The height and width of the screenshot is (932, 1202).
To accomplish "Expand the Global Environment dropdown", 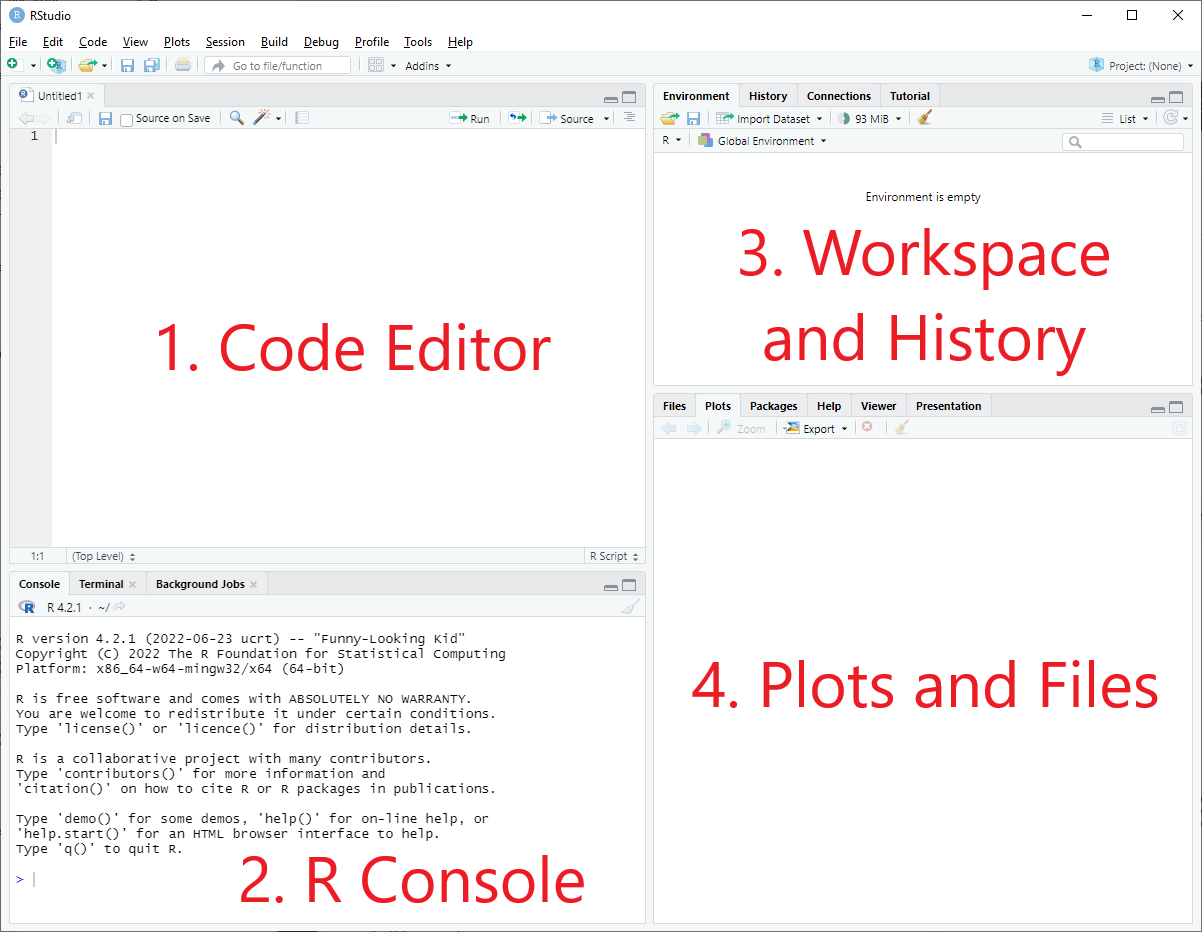I will point(765,141).
